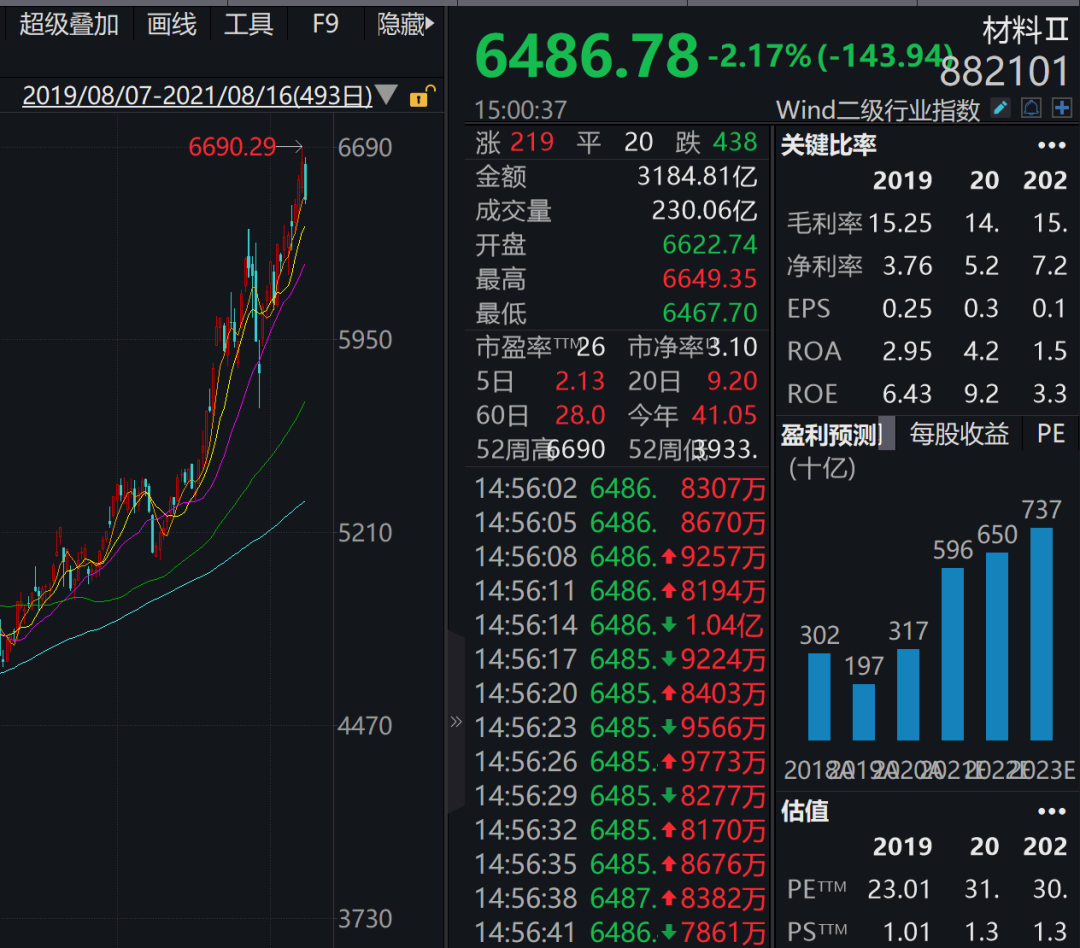Open more options for 关键比率 panel

coord(1051,145)
